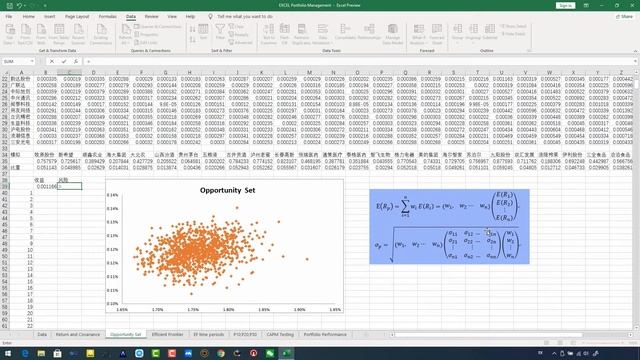Screen dimensions: 640x360
Task: Click inside the formula bar
Action: 359,61
